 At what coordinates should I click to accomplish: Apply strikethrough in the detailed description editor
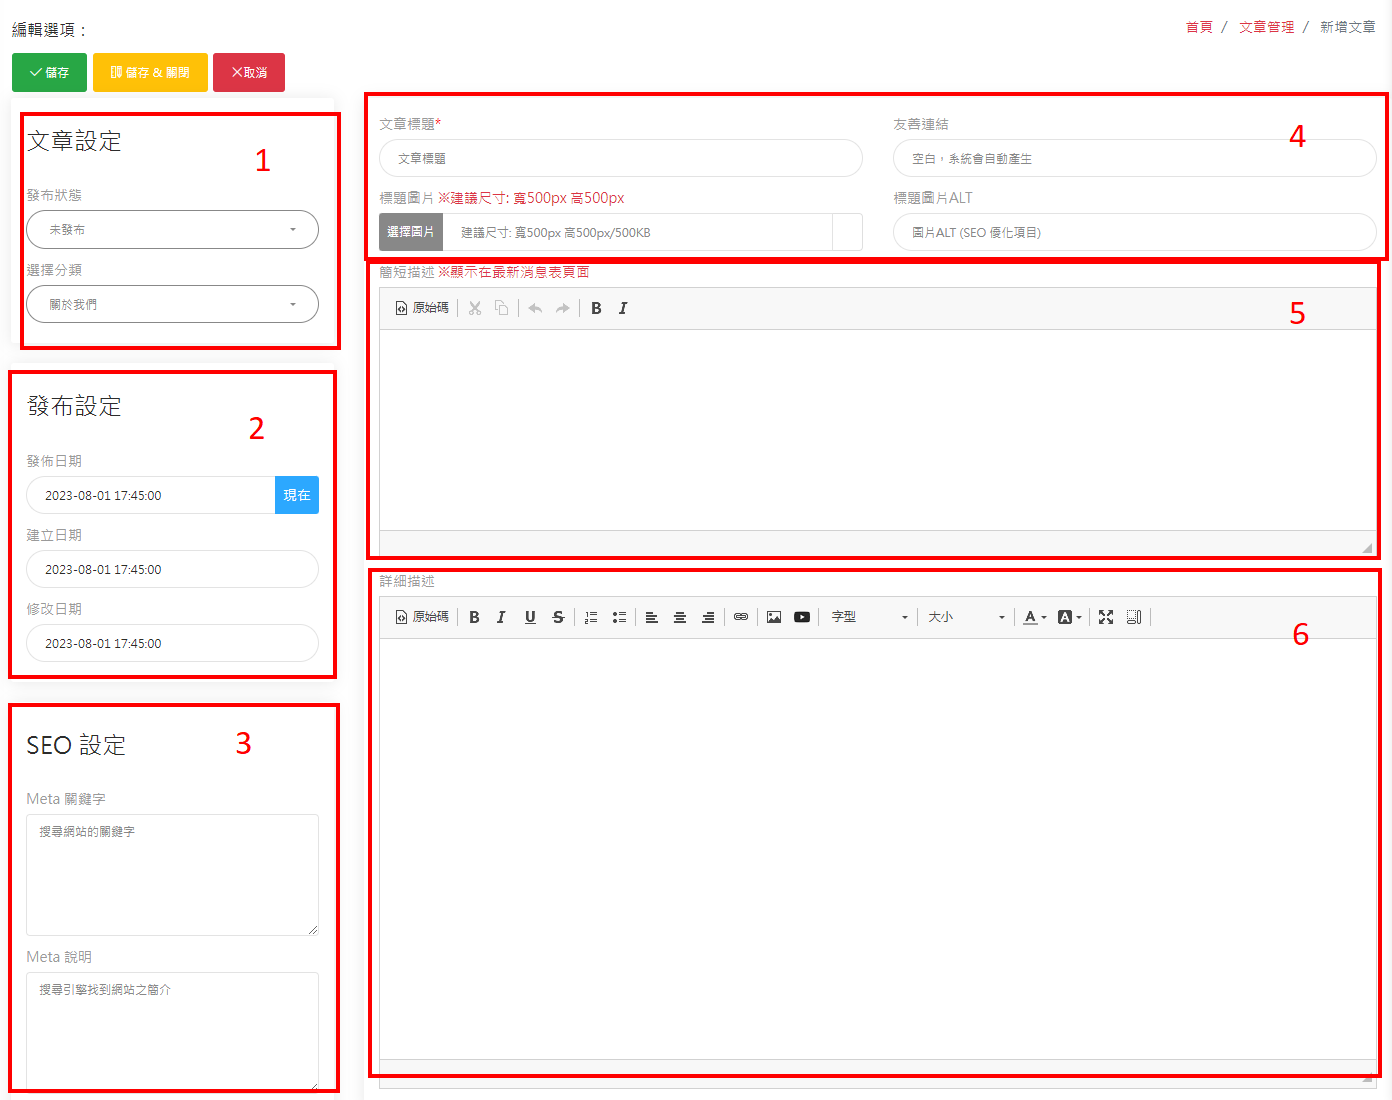(558, 617)
